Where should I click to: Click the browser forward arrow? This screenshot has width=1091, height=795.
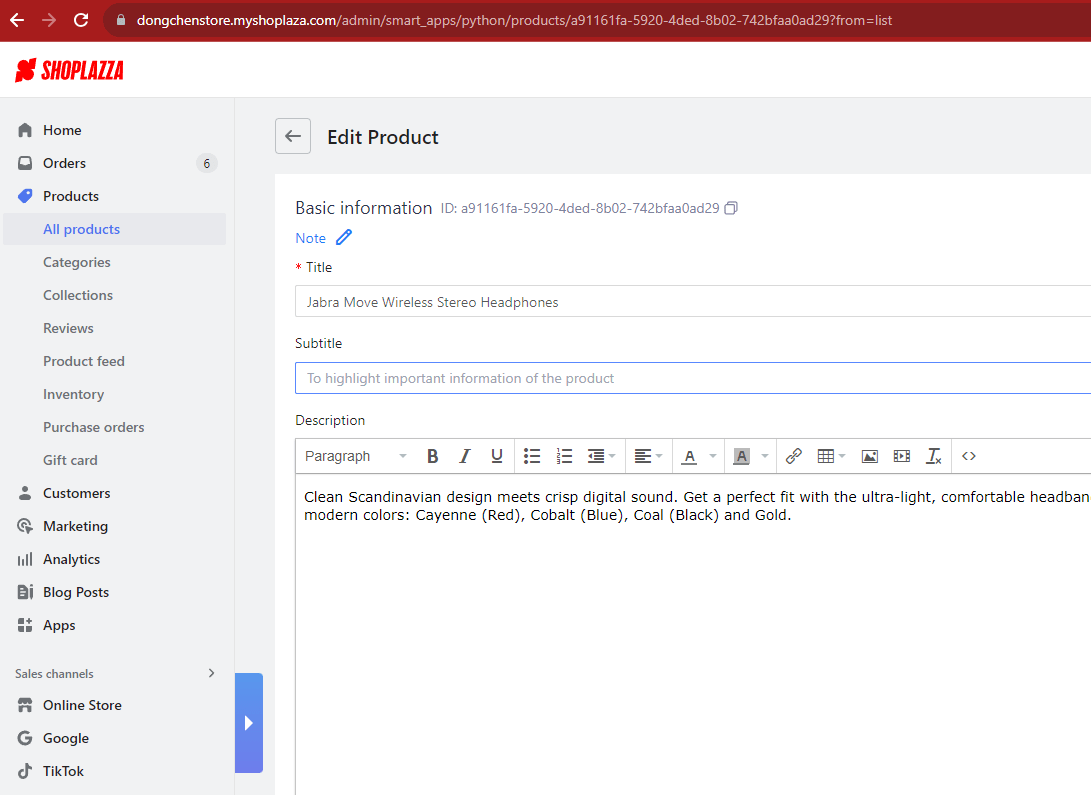pos(49,20)
